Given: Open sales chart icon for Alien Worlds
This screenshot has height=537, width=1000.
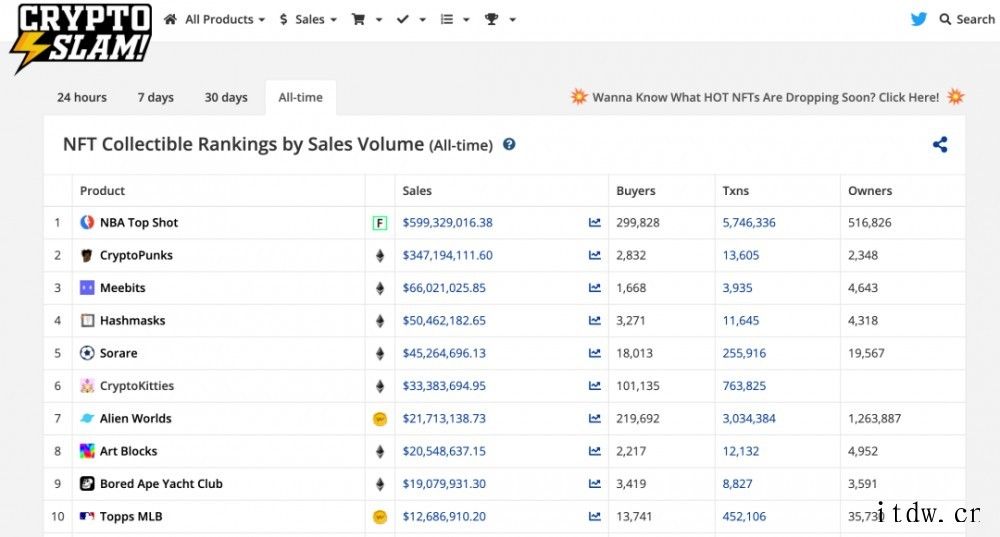Looking at the screenshot, I should [594, 418].
